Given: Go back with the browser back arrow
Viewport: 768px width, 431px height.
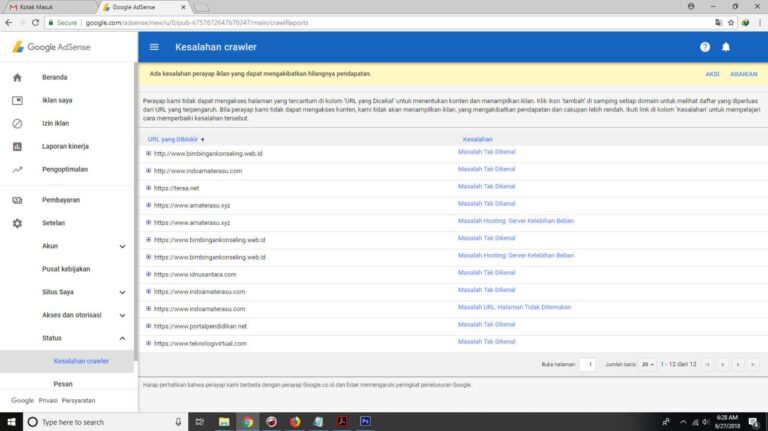Looking at the screenshot, I should [9, 23].
